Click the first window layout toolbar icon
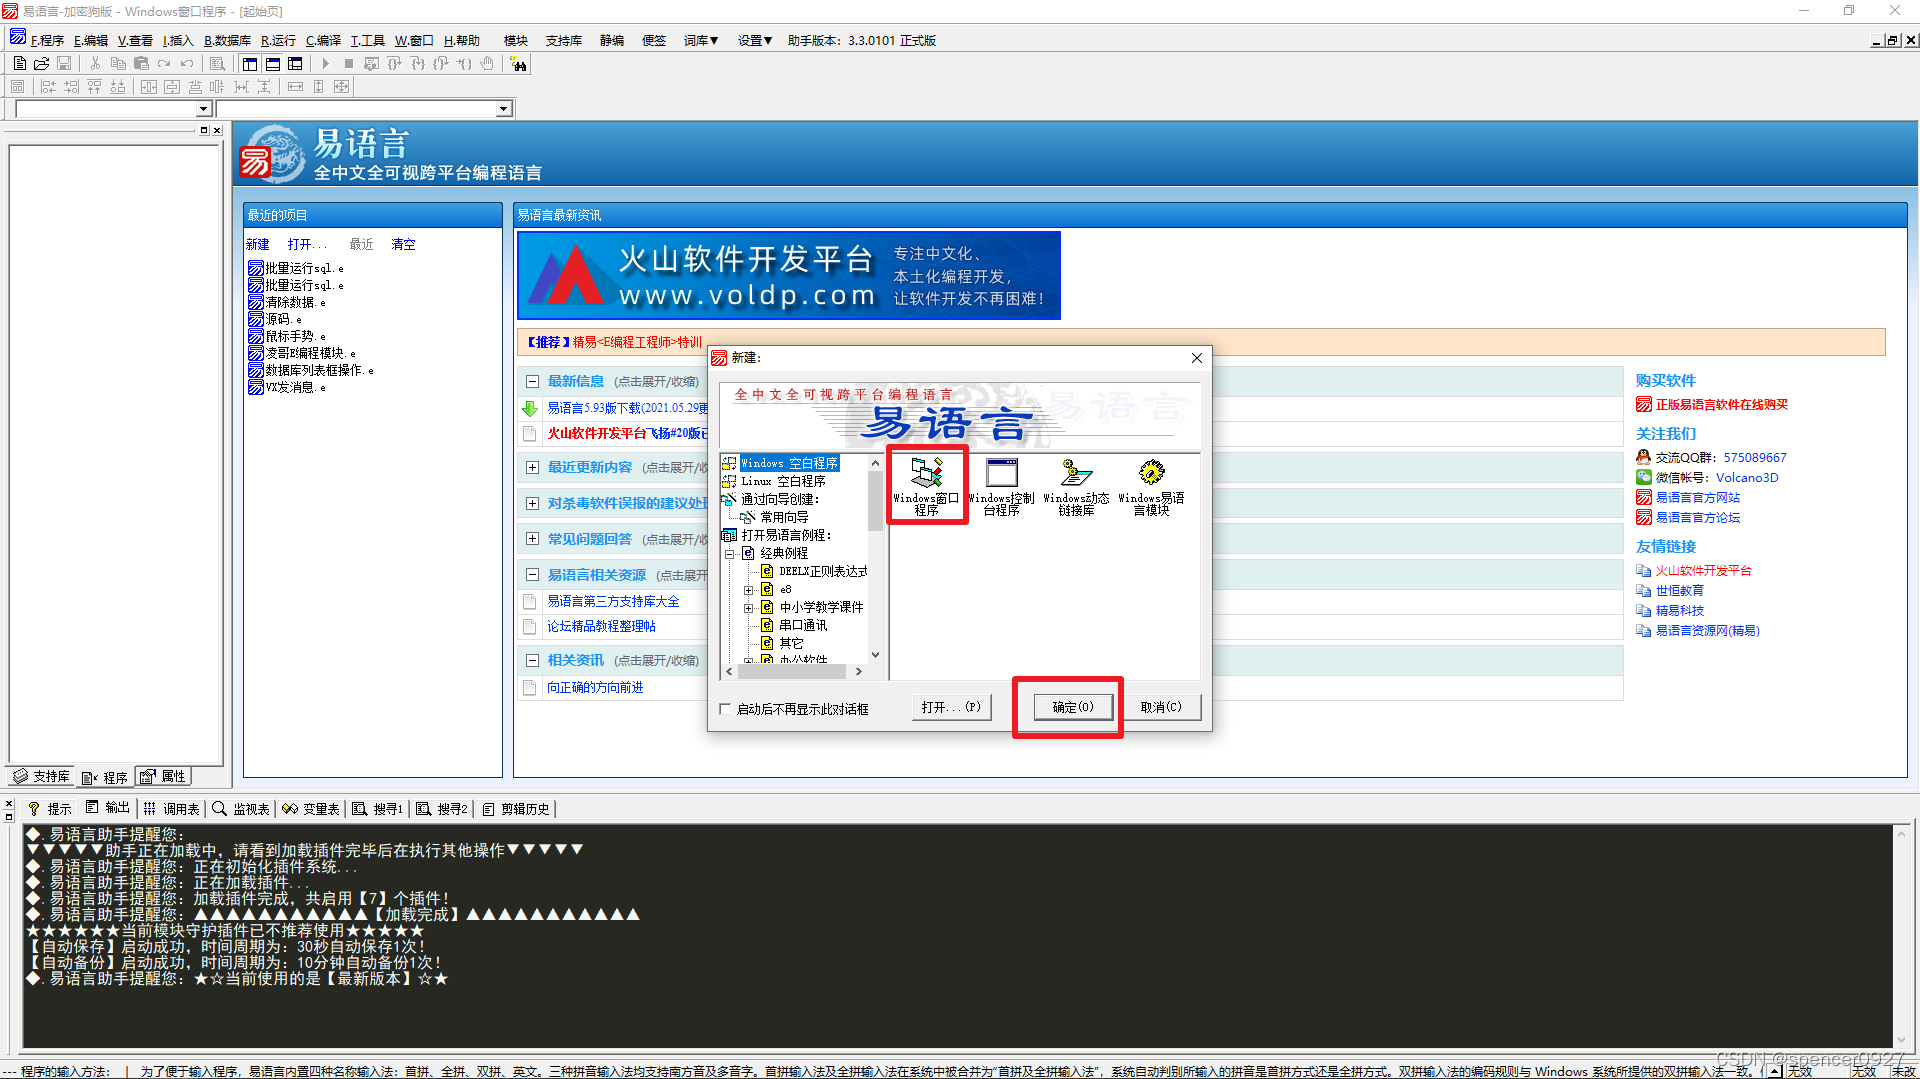 [250, 64]
